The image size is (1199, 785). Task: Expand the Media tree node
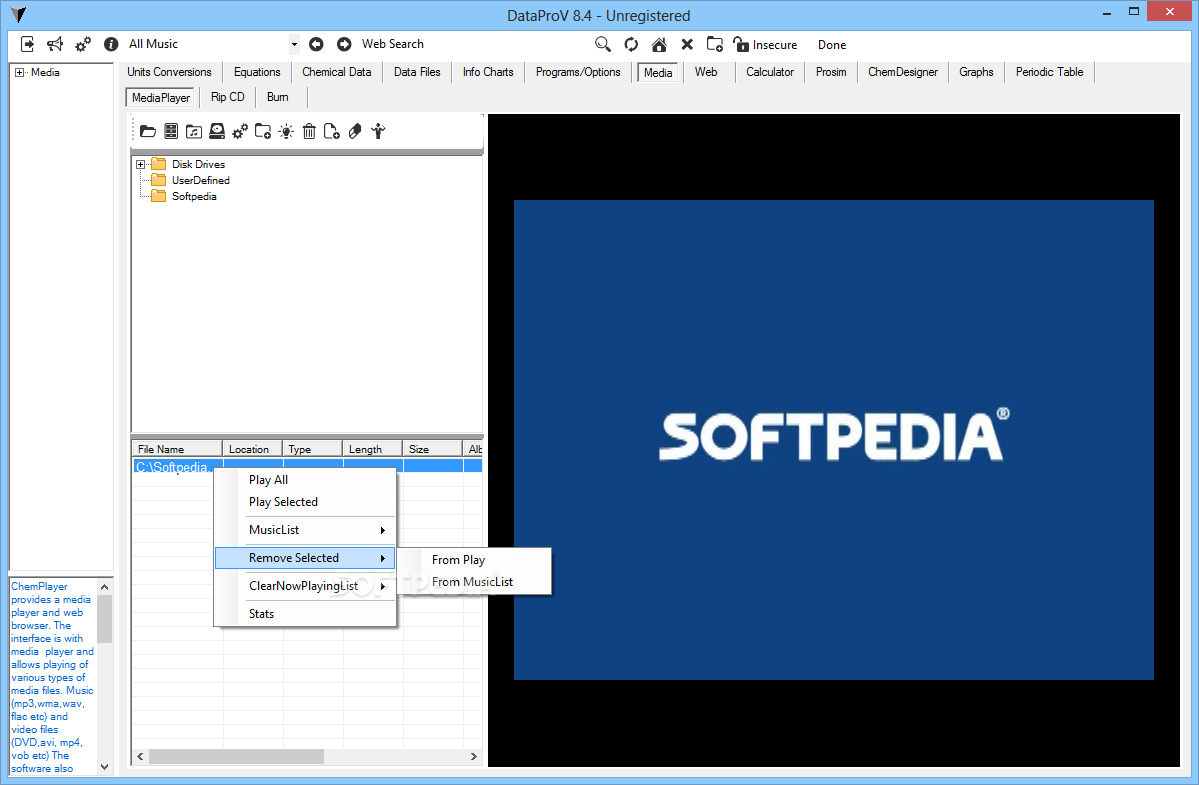[x=19, y=73]
